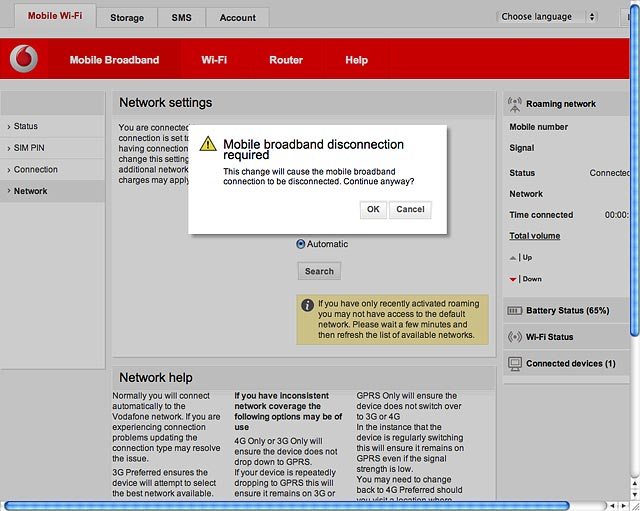Select Network in the left sidebar
This screenshot has height=511, width=640.
[52, 191]
